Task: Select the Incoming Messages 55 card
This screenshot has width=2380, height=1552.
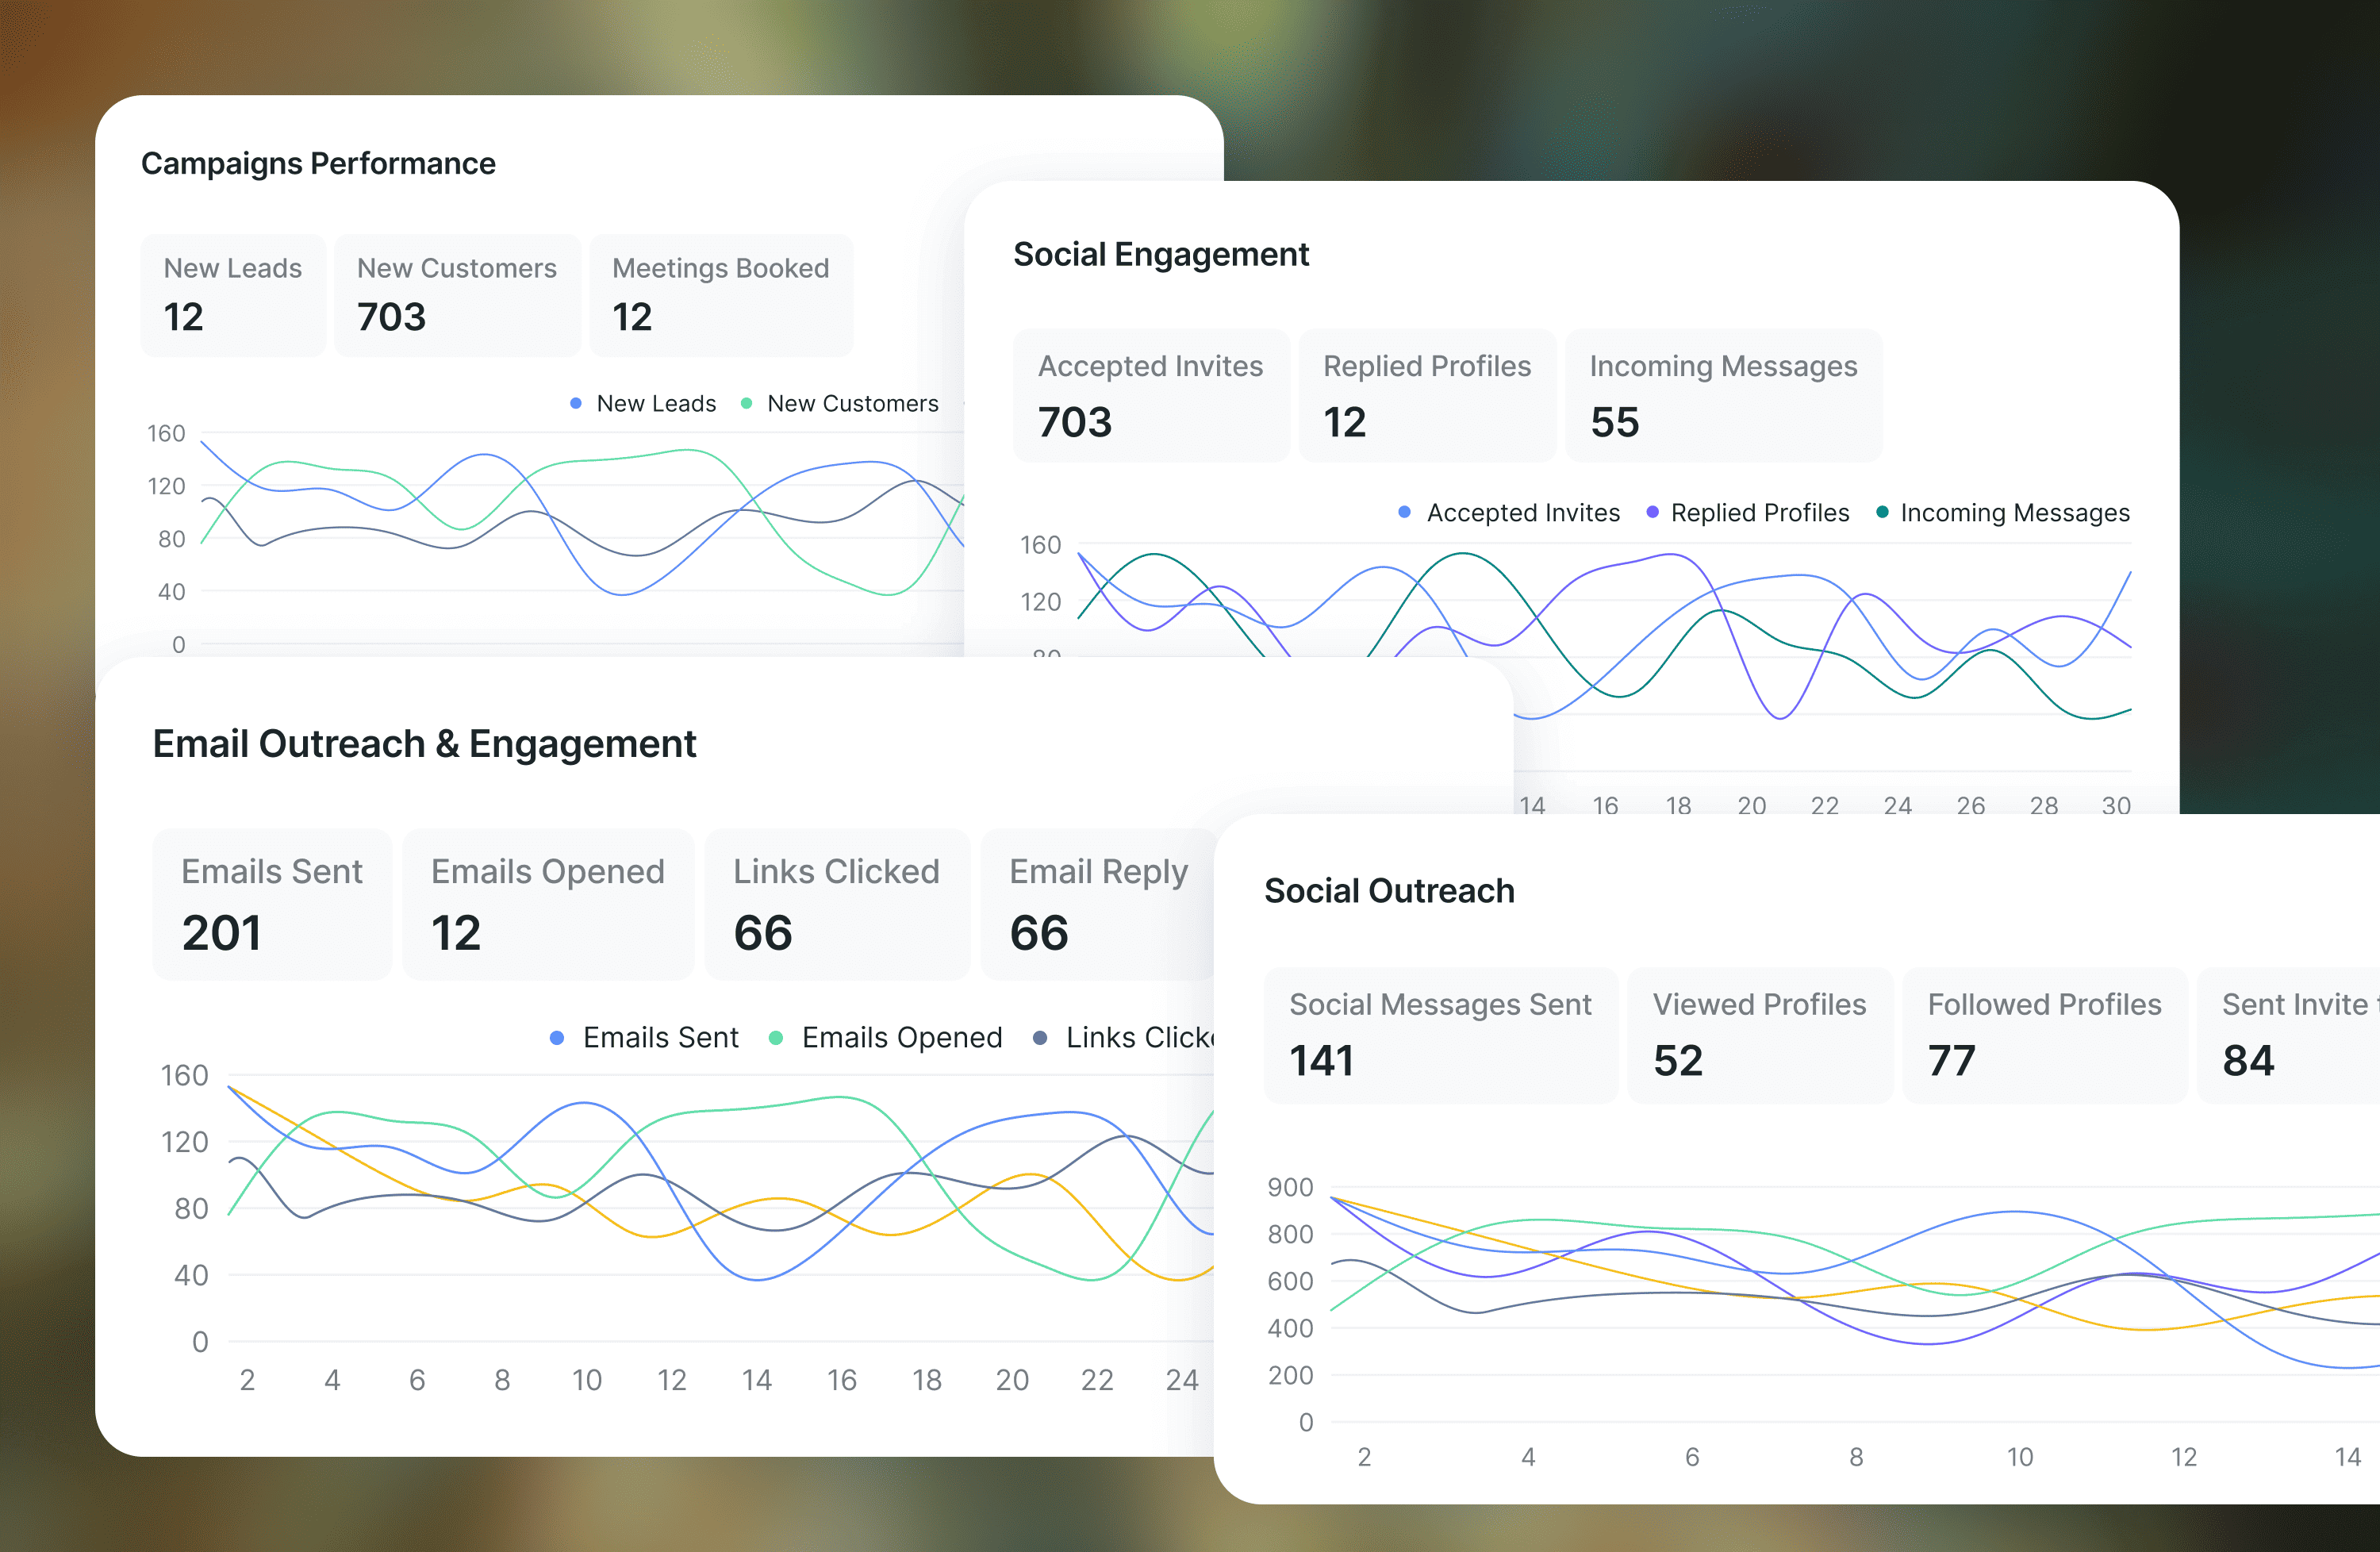Action: tap(1722, 395)
